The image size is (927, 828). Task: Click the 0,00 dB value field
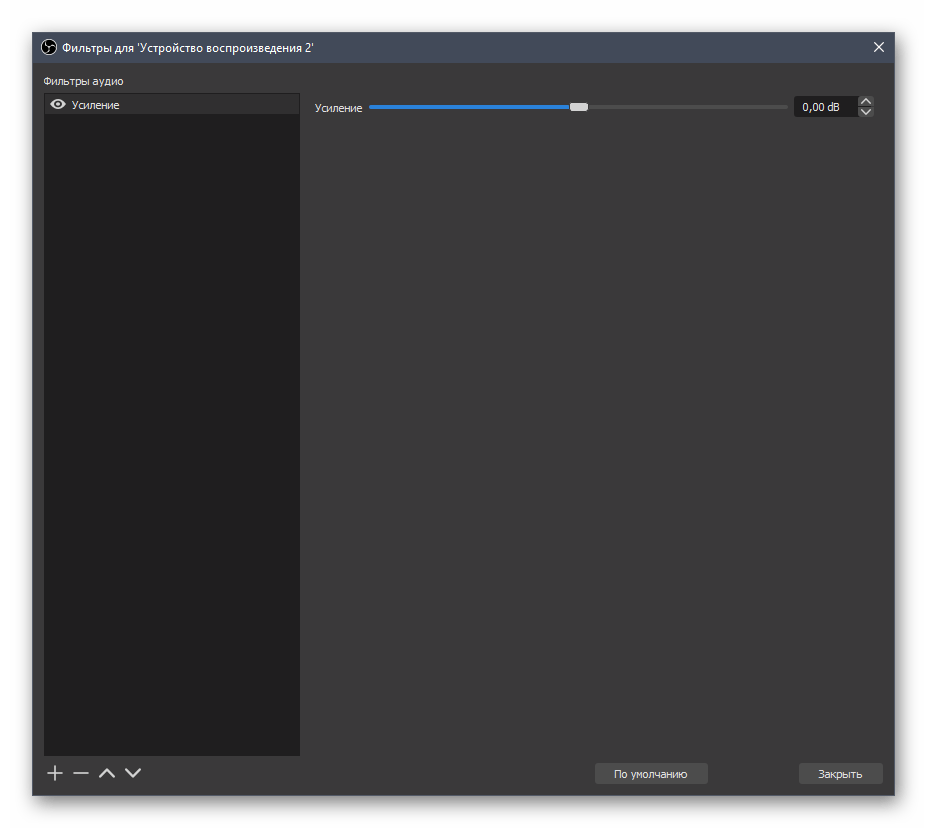tap(824, 107)
